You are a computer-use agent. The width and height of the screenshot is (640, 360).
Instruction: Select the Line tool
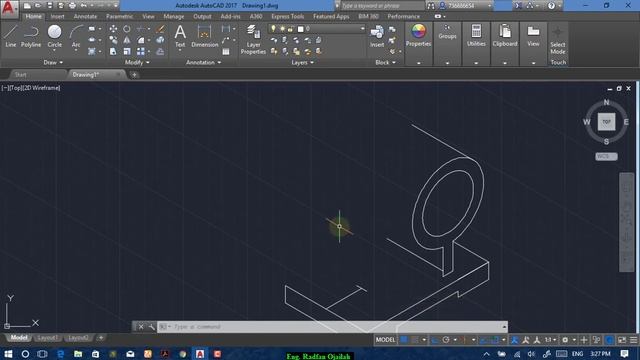pyautogui.click(x=11, y=36)
